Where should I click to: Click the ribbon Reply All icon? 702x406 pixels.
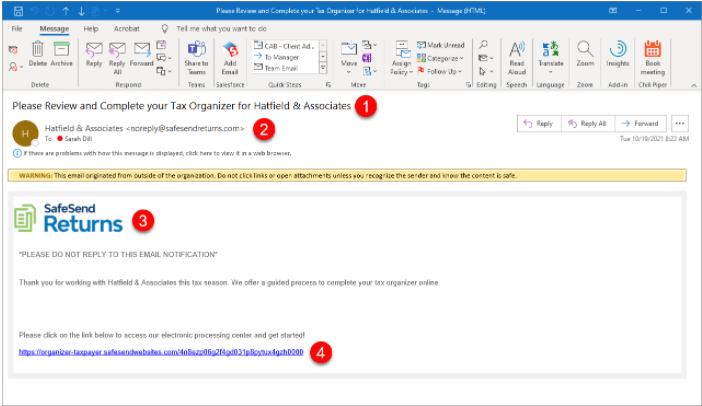[117, 58]
